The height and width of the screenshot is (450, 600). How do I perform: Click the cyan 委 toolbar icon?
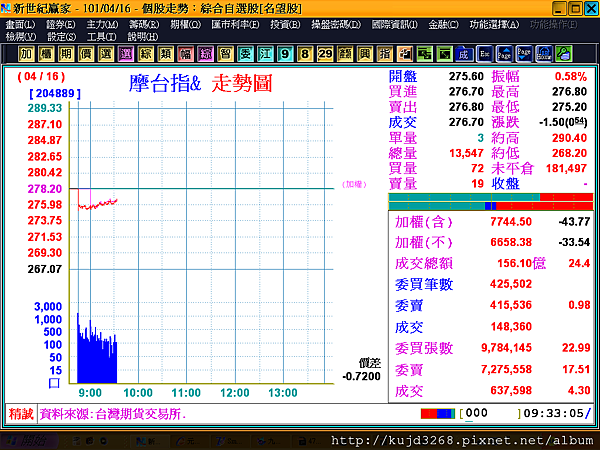click(245, 54)
